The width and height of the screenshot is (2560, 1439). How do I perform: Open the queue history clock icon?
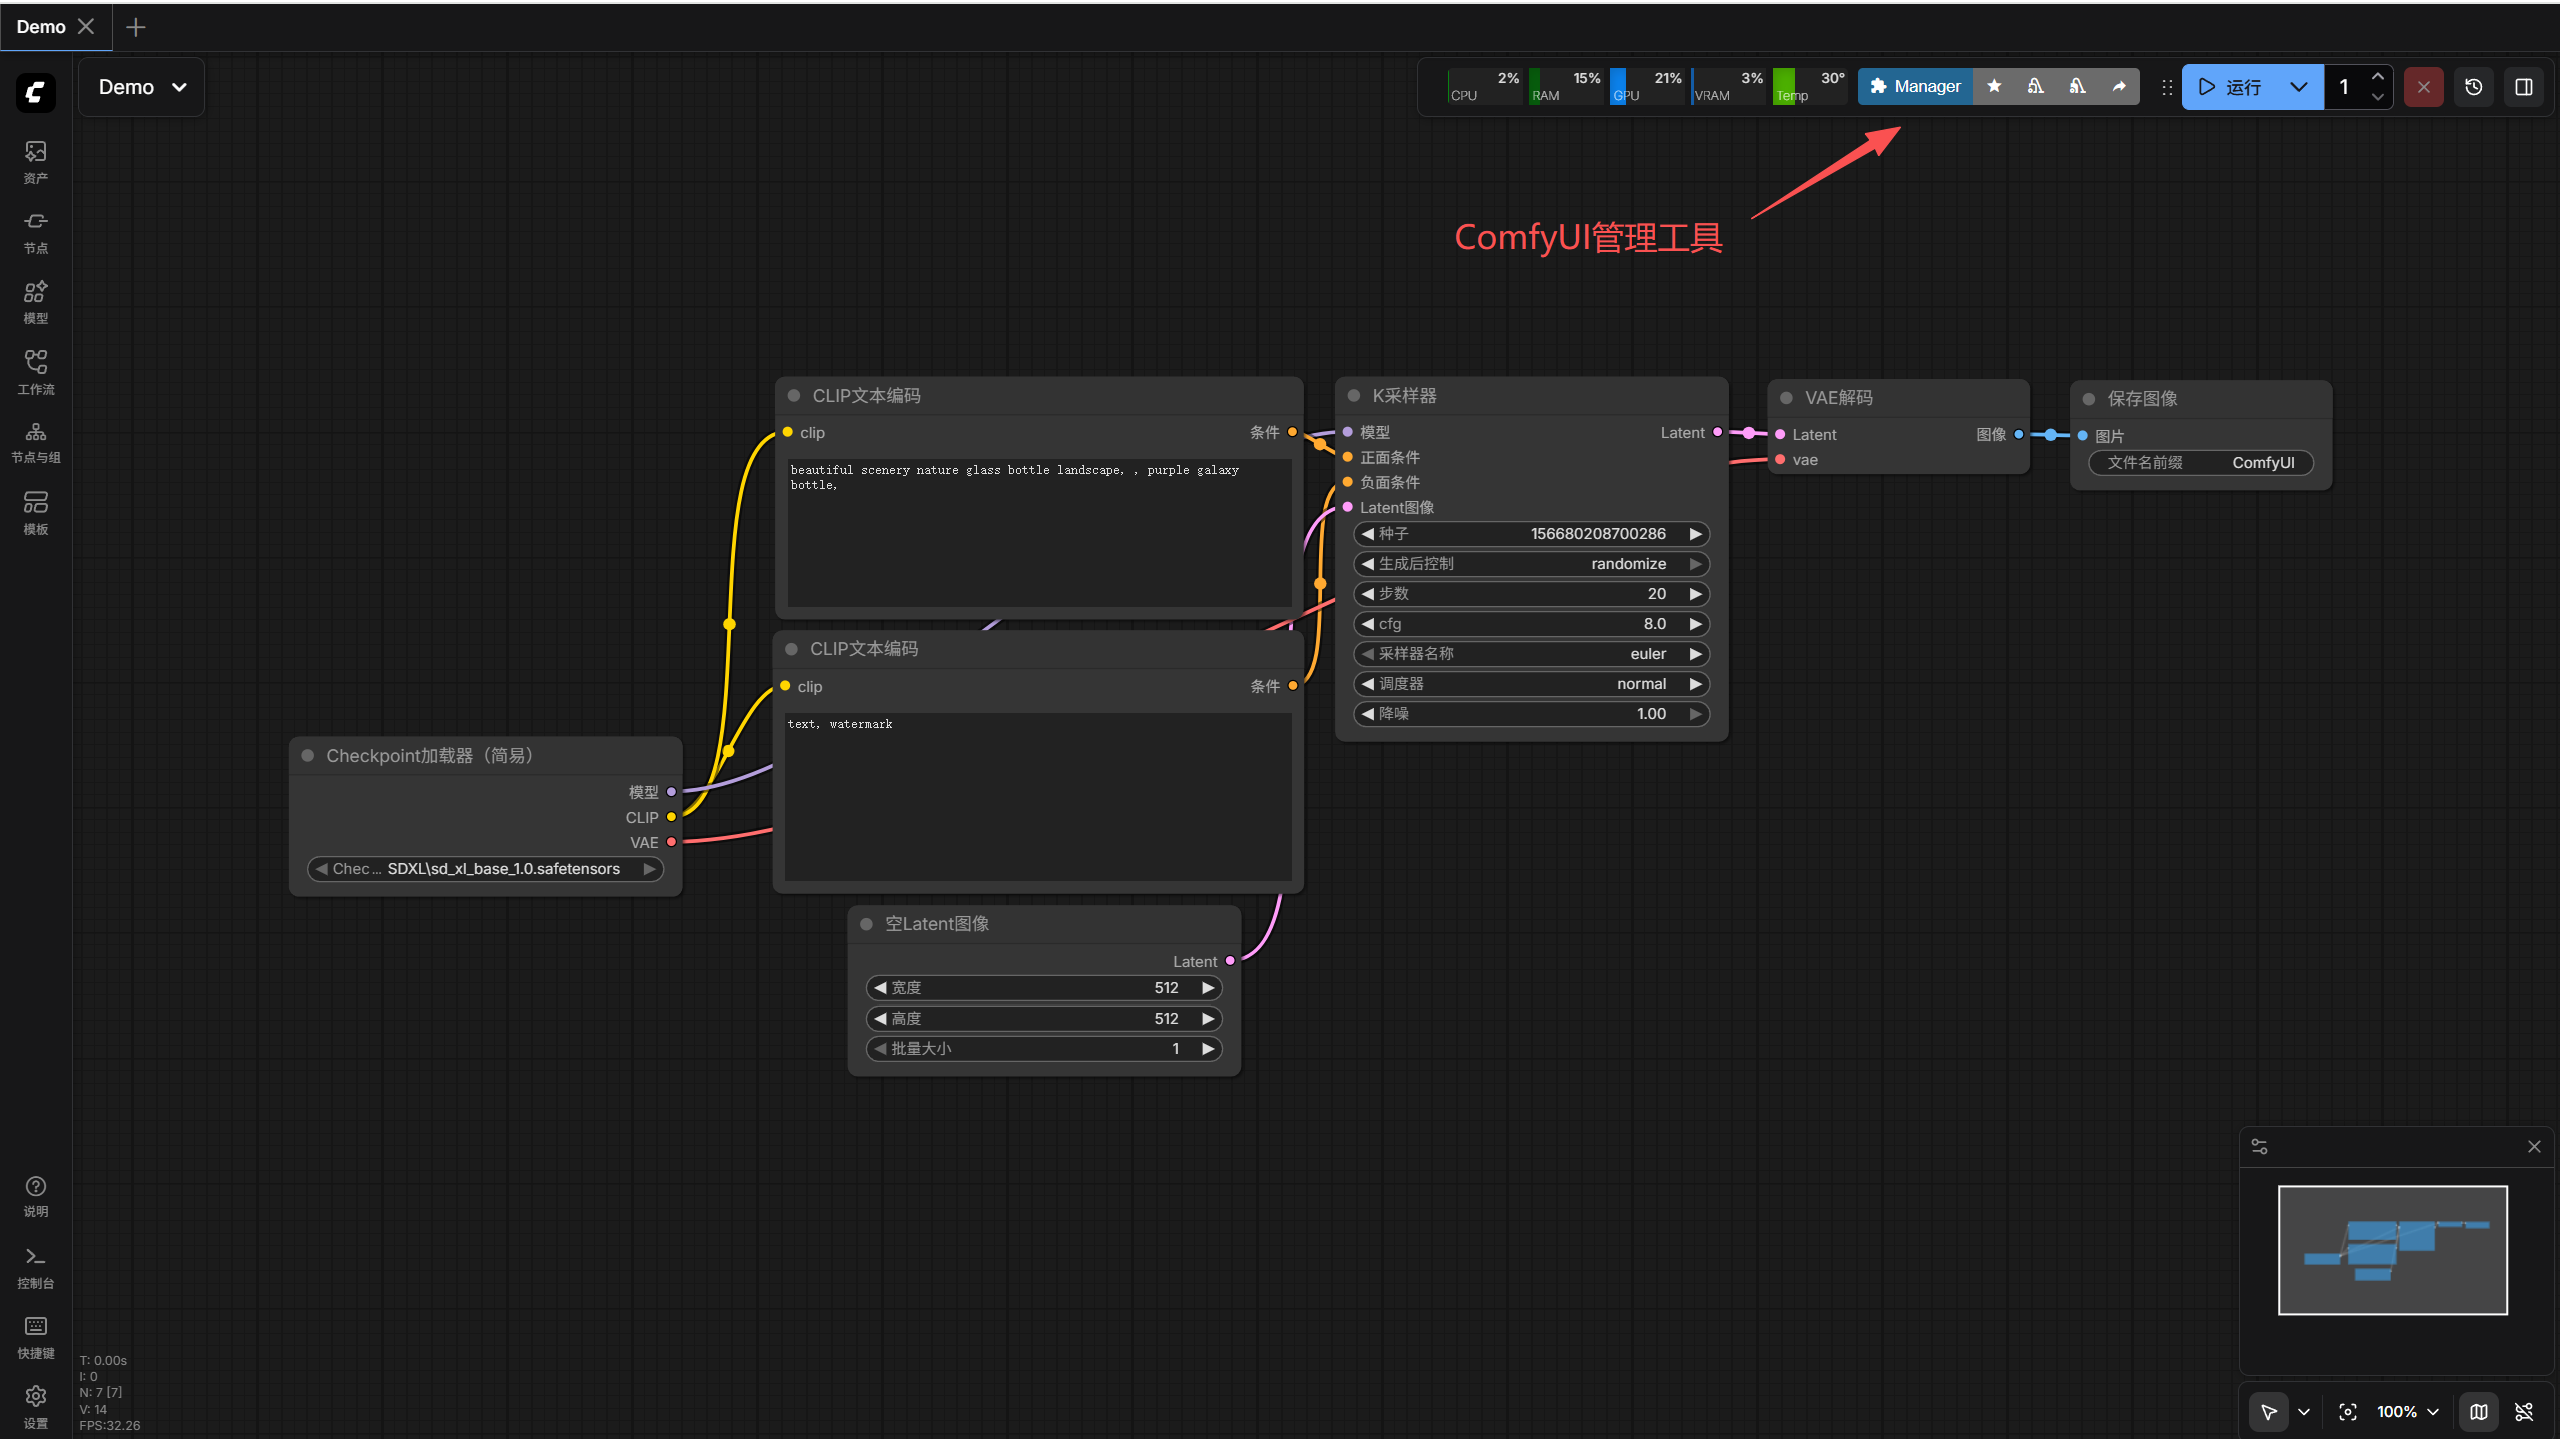tap(2474, 87)
